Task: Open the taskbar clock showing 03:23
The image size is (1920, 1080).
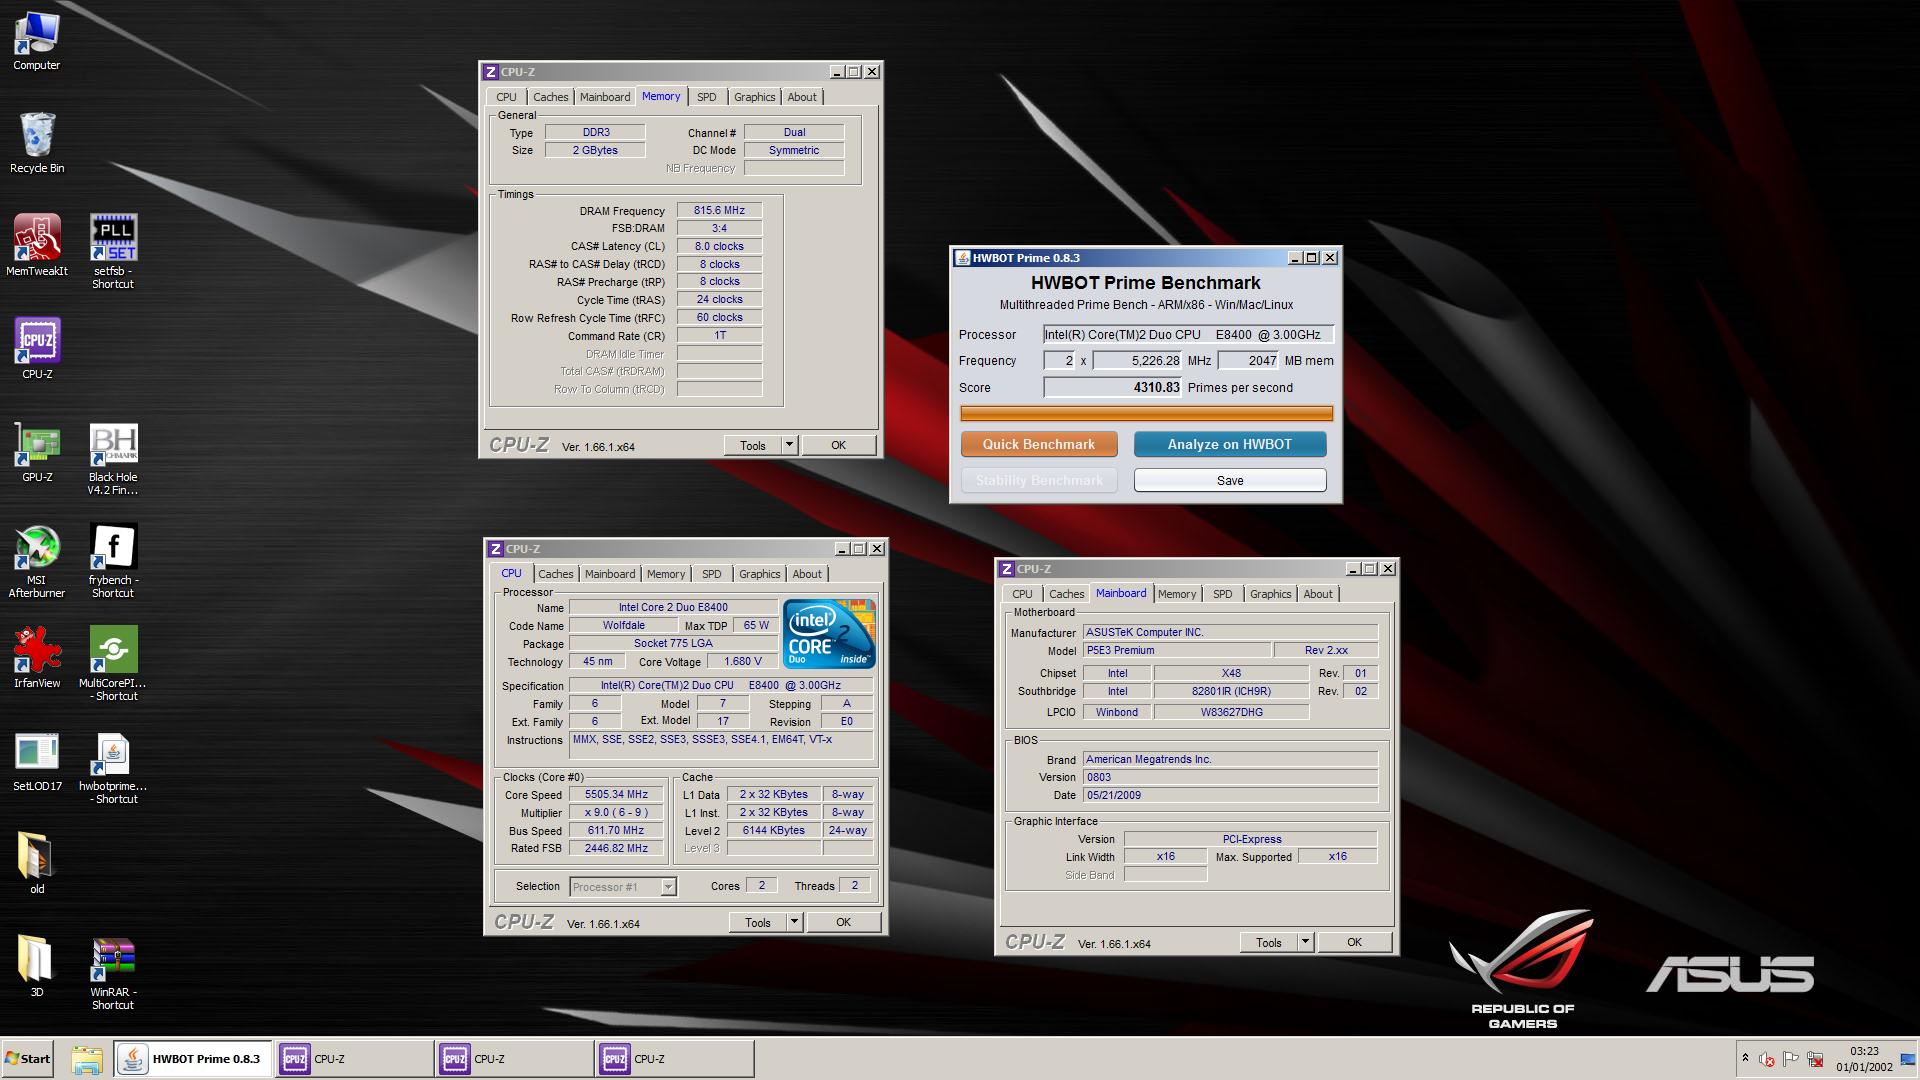Action: [1864, 1059]
